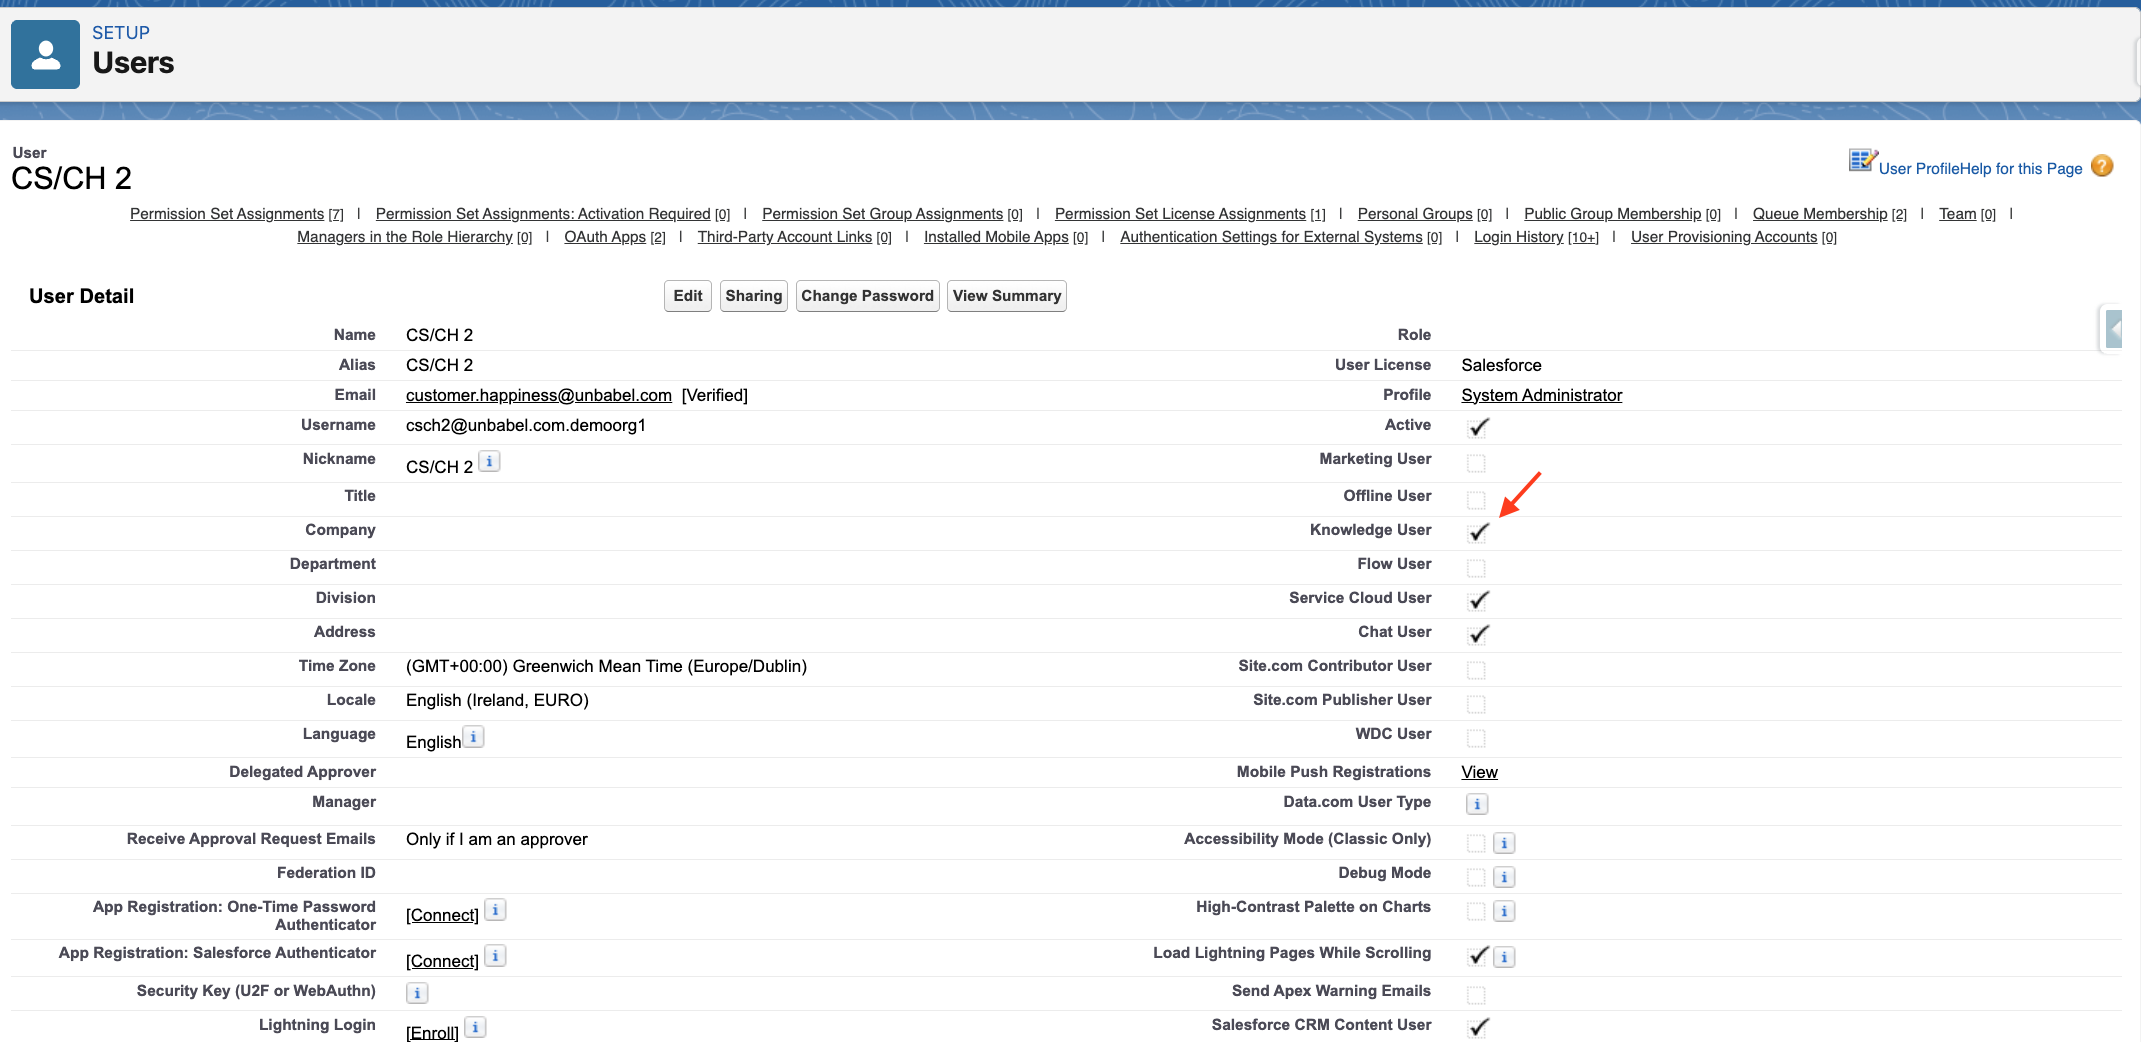The width and height of the screenshot is (2141, 1042).
Task: Click Connect for One-Time Password Authenticator
Action: click(x=442, y=915)
